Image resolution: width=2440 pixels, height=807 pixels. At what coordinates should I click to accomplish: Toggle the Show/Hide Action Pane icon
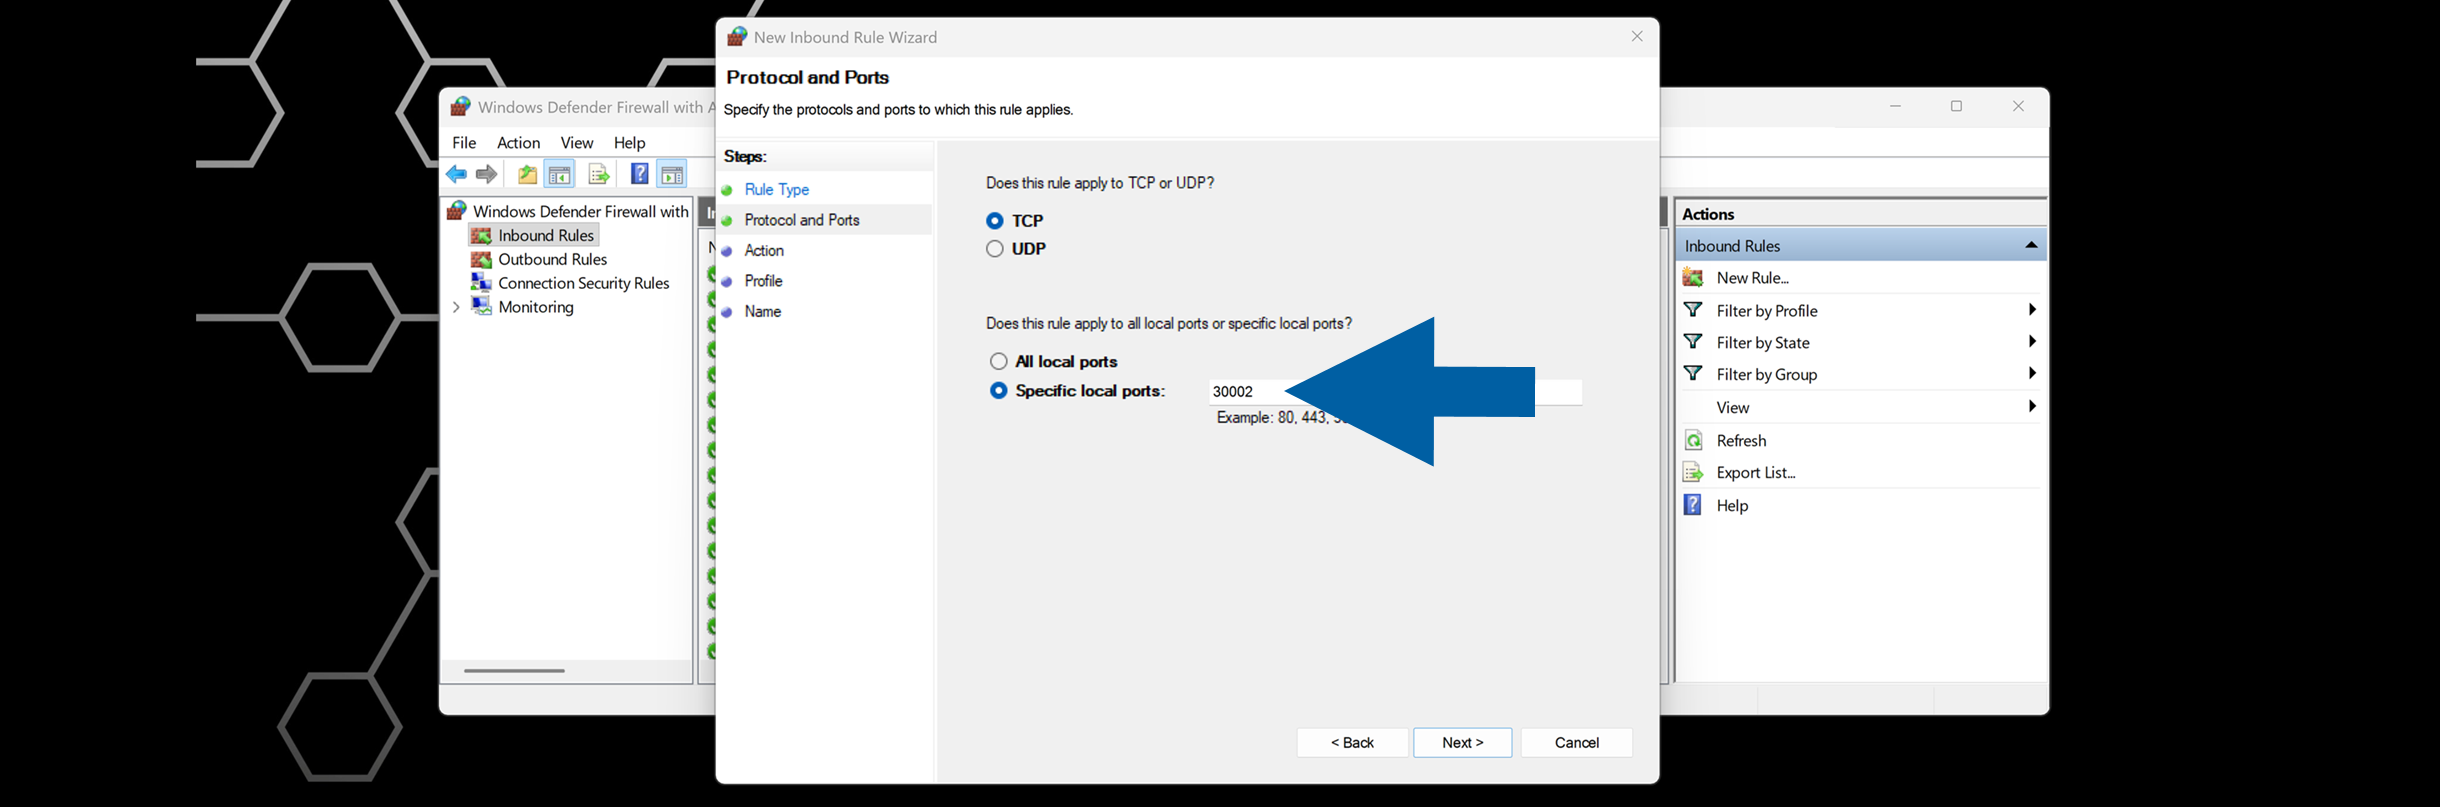pos(672,174)
